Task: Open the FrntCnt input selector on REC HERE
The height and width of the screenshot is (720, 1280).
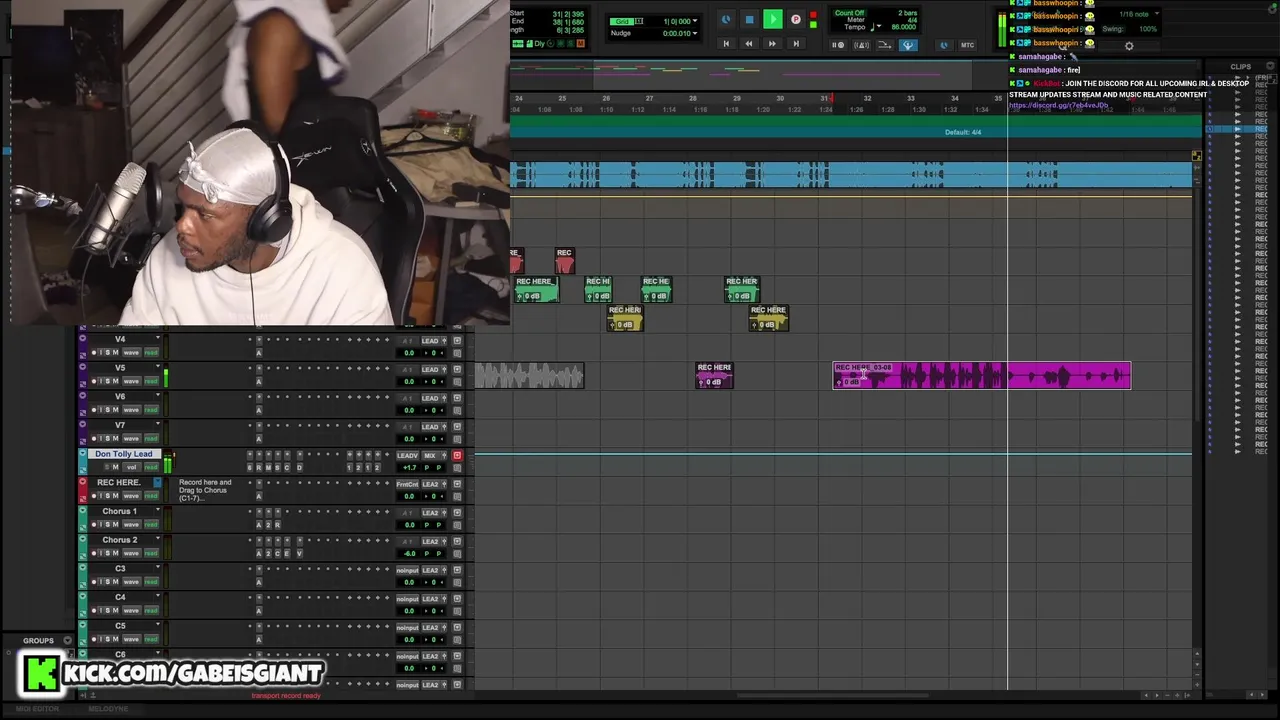Action: [407, 484]
